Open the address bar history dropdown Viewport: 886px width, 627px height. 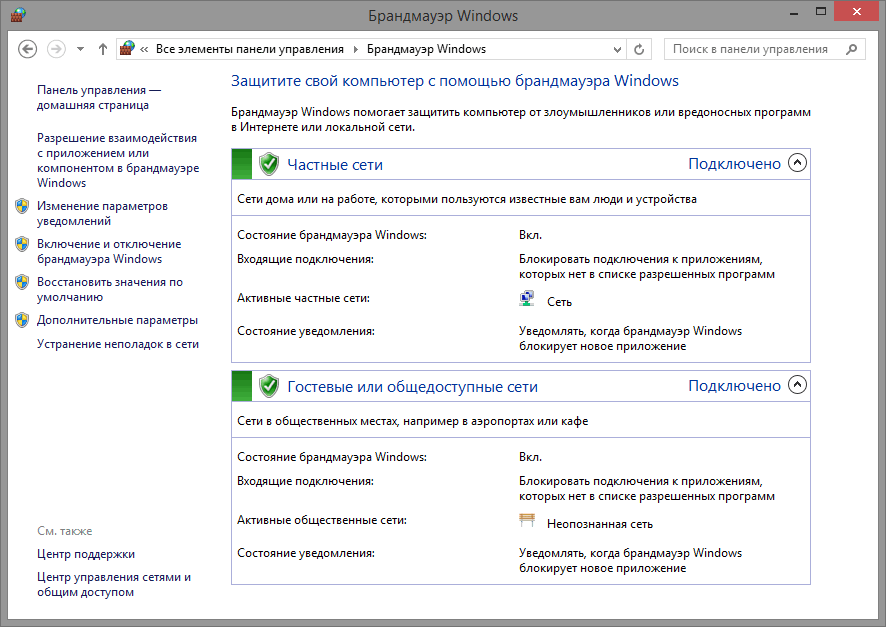[614, 49]
